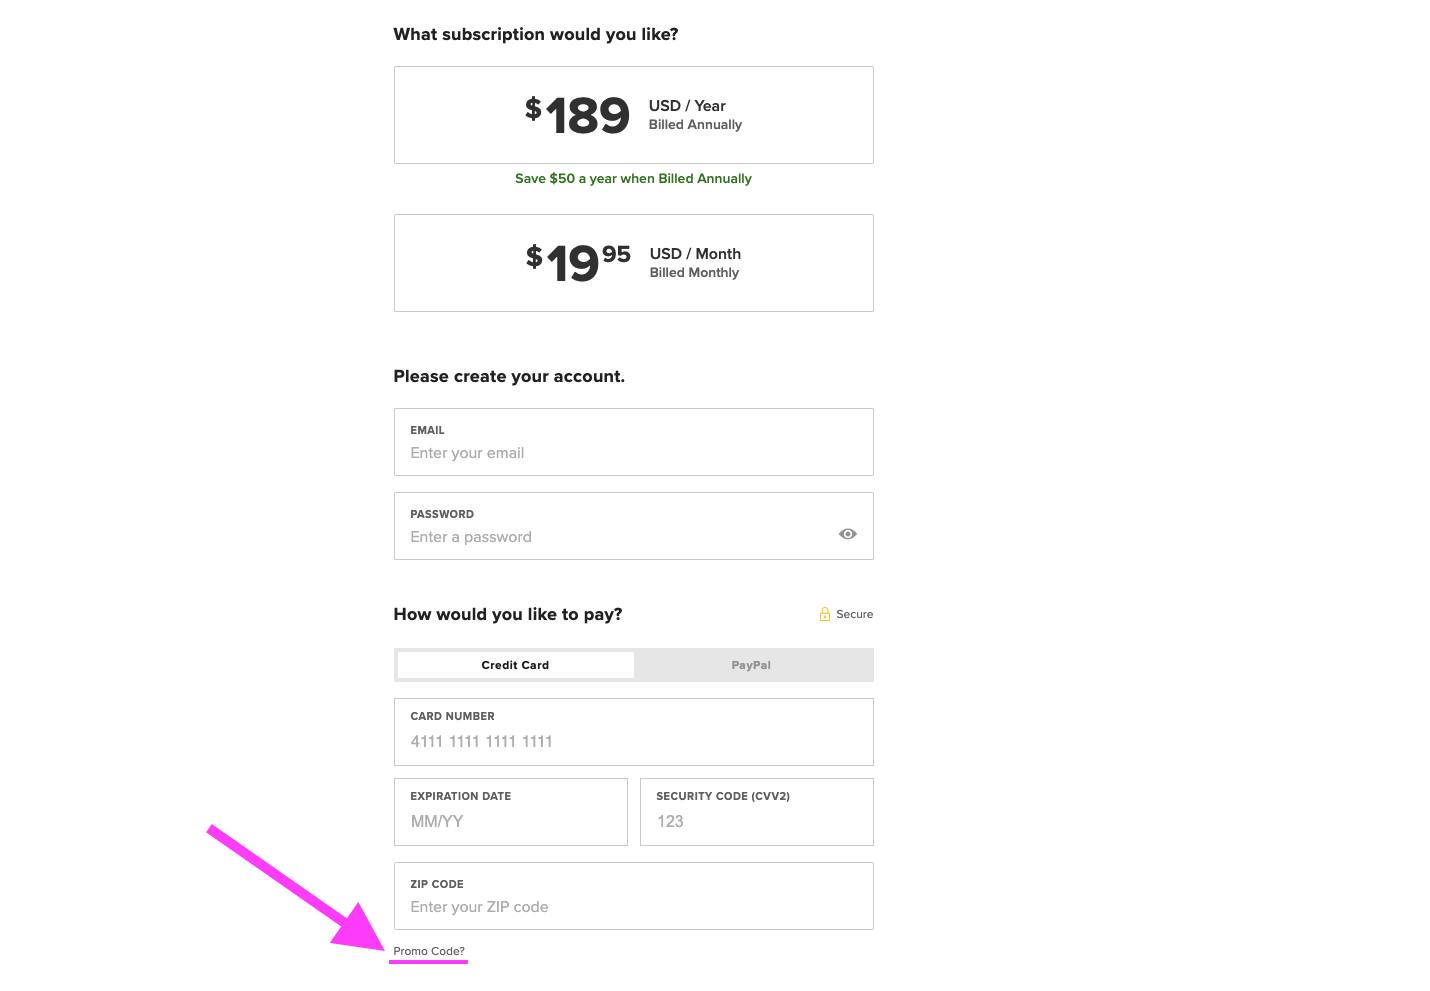The width and height of the screenshot is (1430, 991).
Task: Switch to the PayPal payment tab
Action: point(751,664)
